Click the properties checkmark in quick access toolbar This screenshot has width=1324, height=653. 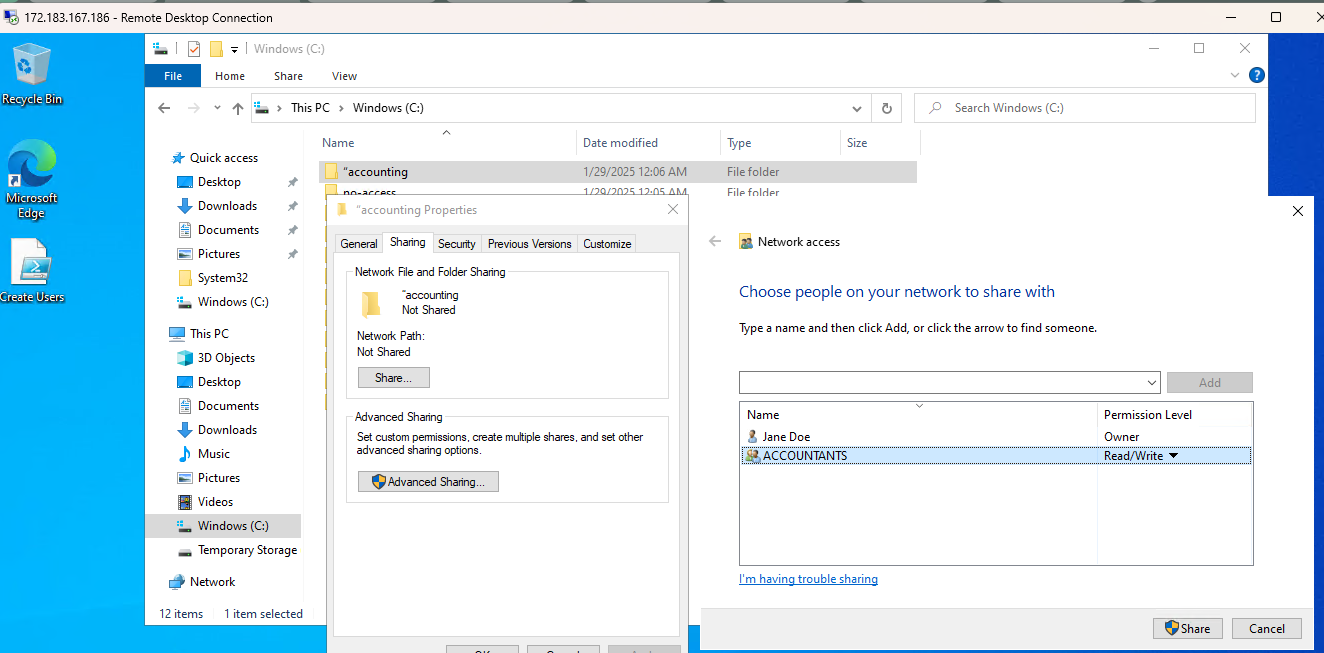click(194, 48)
